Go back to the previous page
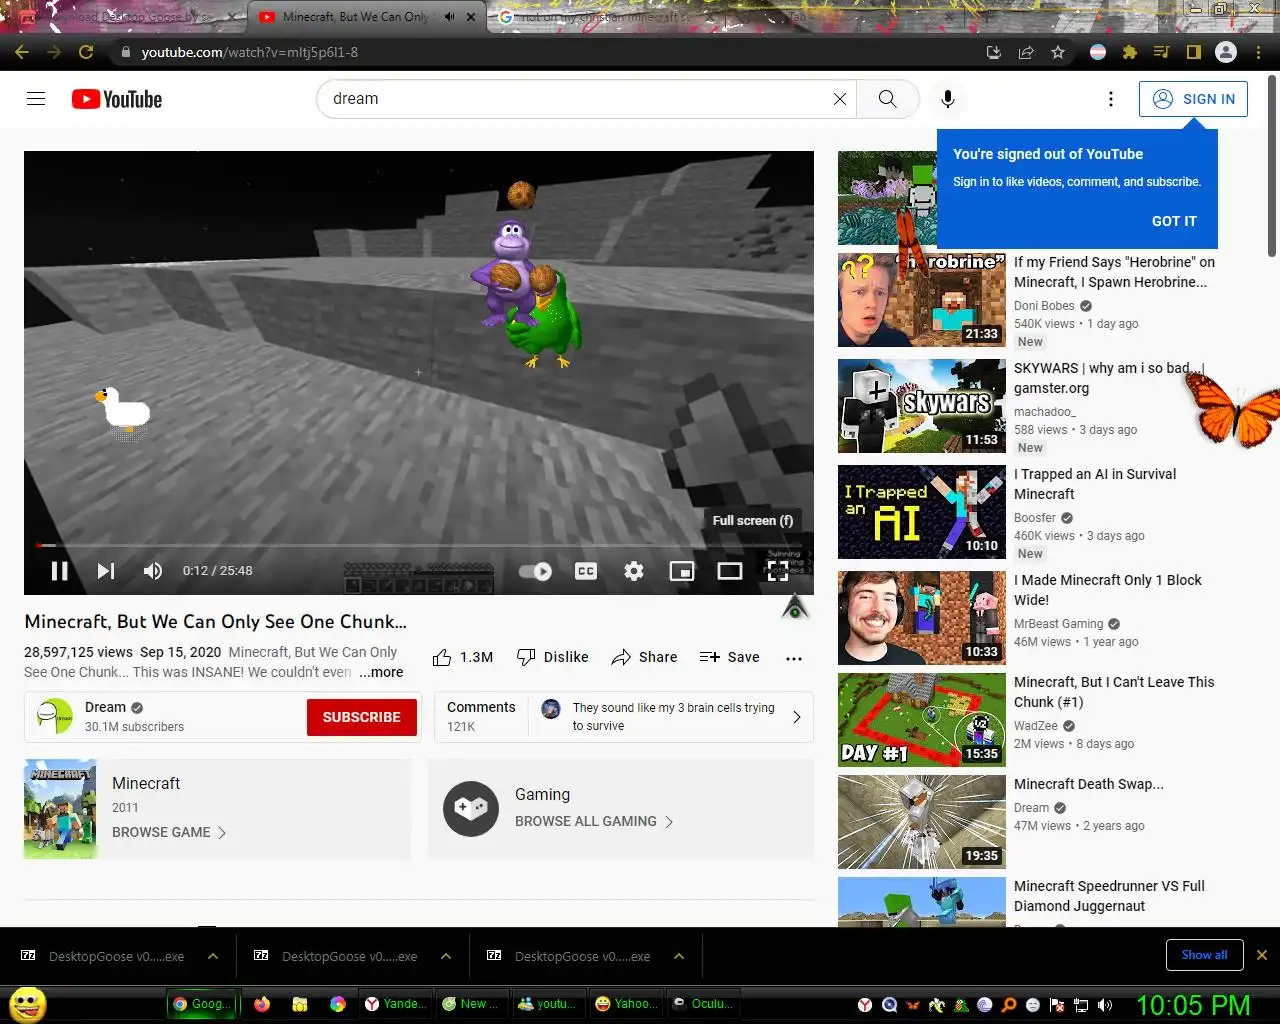Image resolution: width=1280 pixels, height=1024 pixels. click(x=22, y=52)
